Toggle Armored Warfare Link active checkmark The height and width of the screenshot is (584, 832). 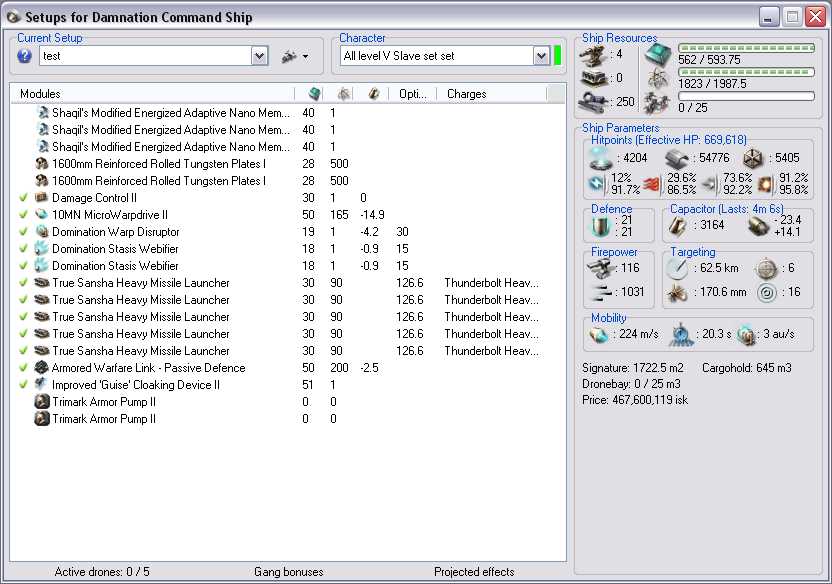[23, 367]
